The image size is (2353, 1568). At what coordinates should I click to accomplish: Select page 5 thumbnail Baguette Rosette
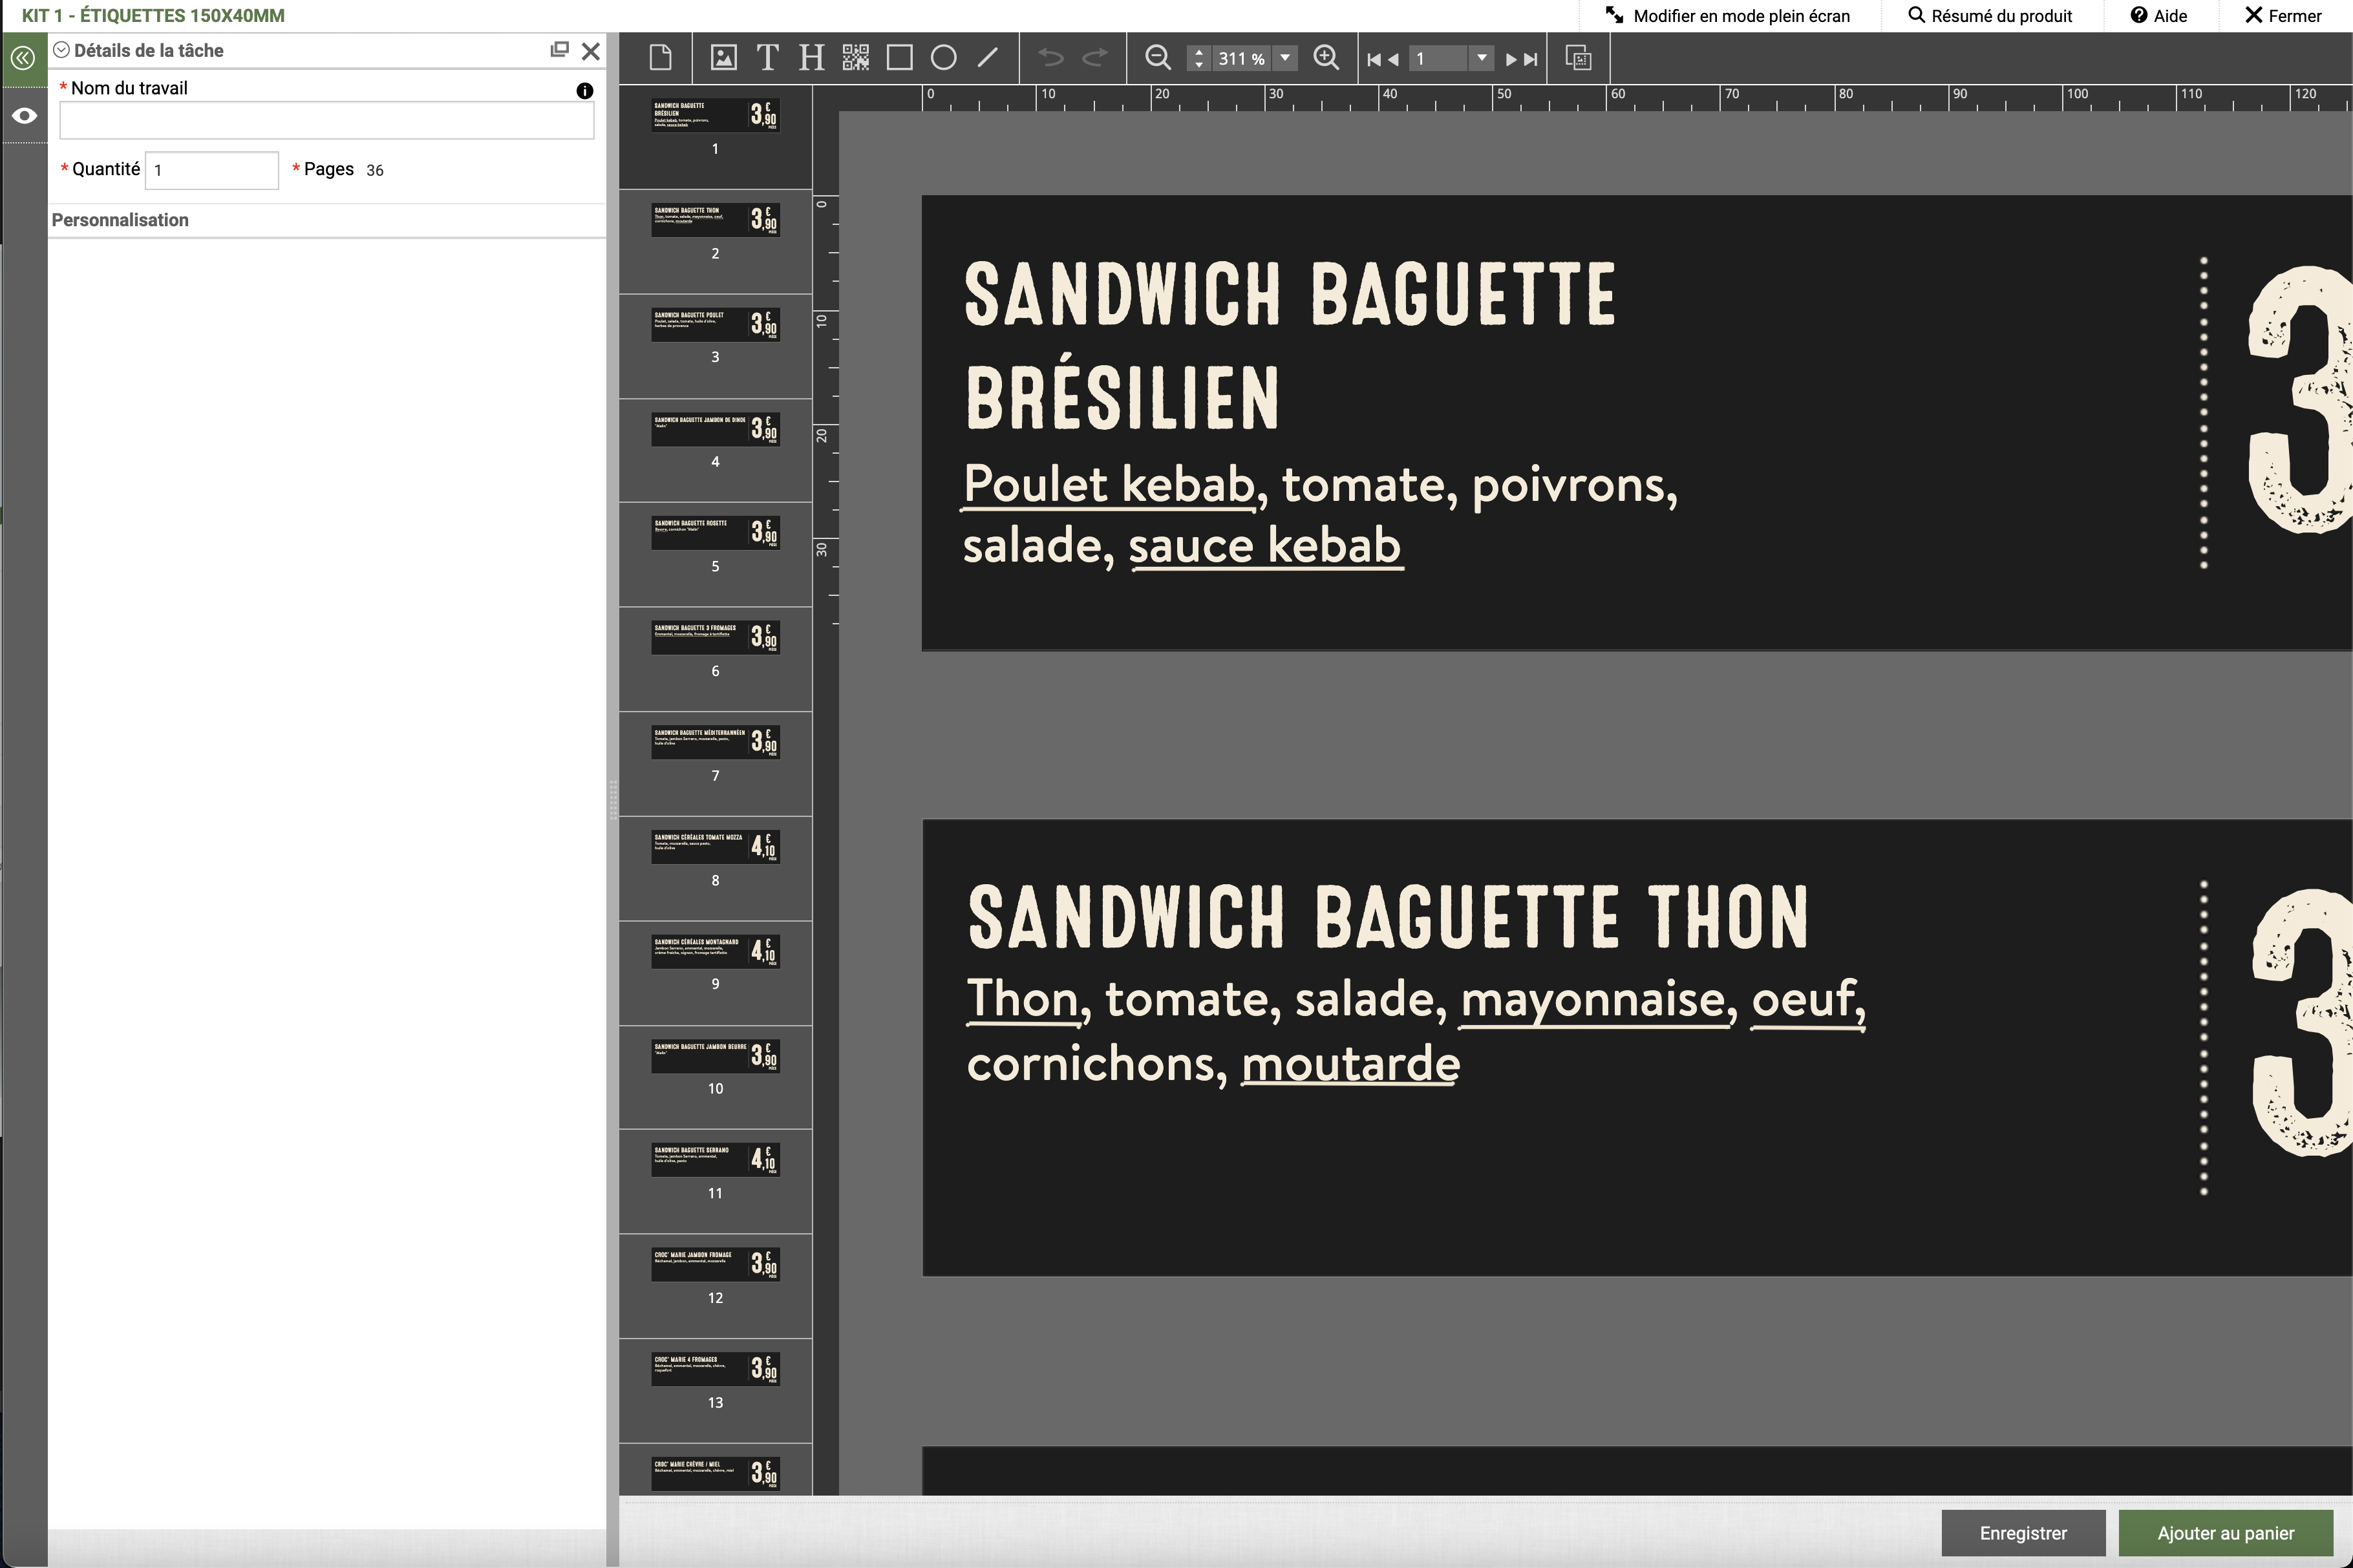pos(715,533)
